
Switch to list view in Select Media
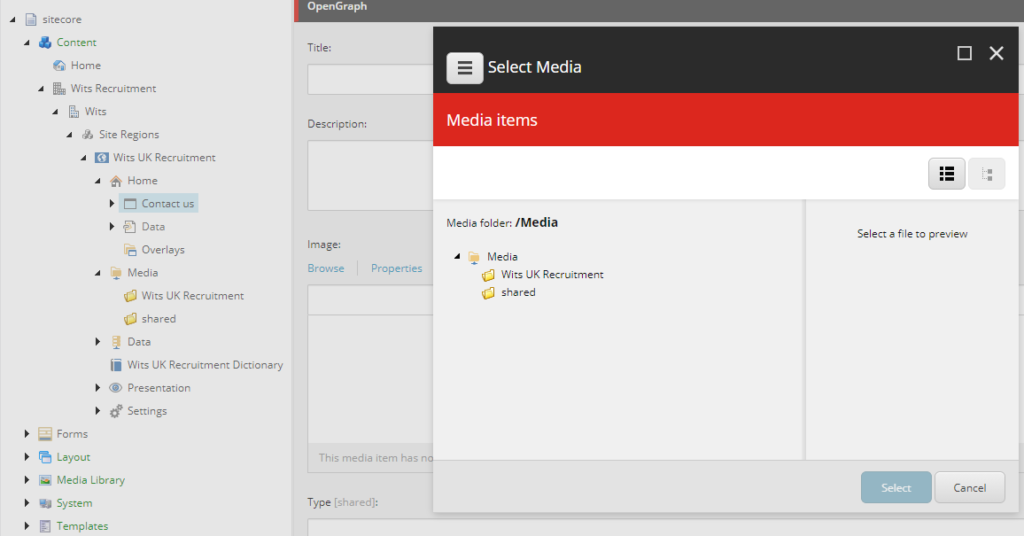click(x=946, y=174)
